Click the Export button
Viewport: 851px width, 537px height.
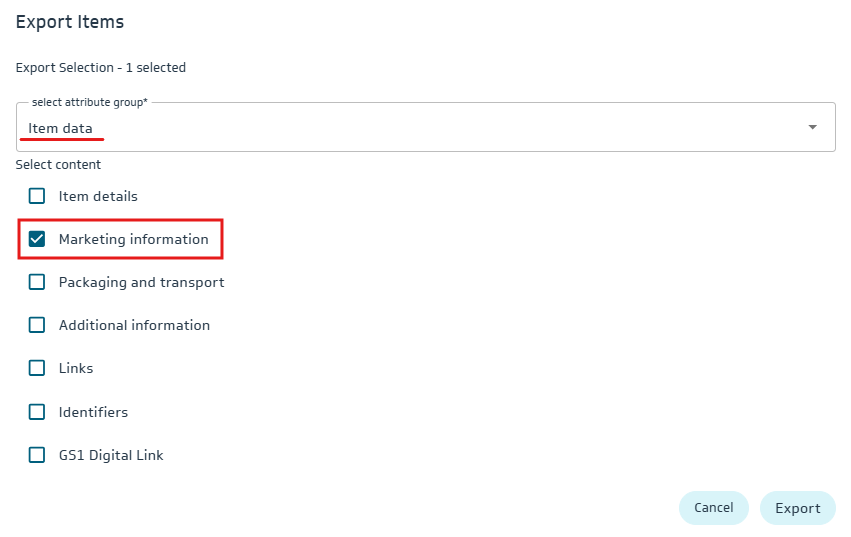click(797, 508)
